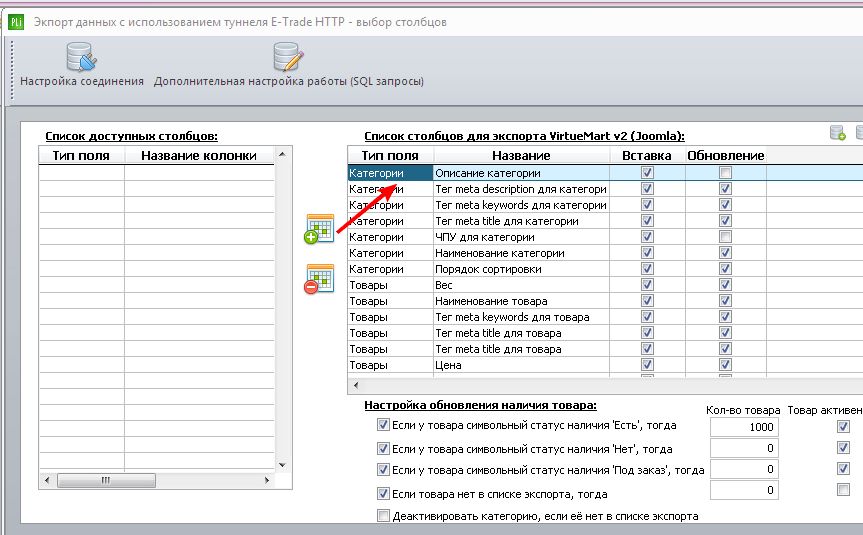
Task: Select Наименование товара cell
Action: 521,301
